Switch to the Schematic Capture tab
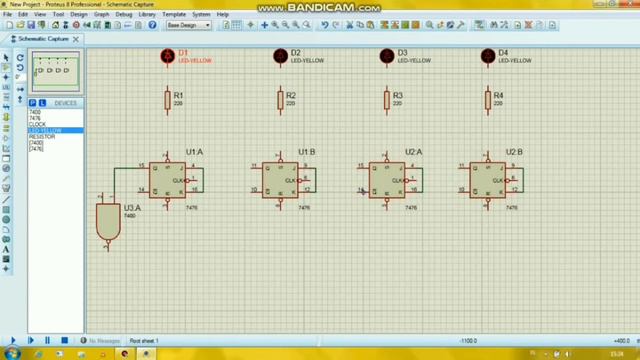 coord(43,39)
